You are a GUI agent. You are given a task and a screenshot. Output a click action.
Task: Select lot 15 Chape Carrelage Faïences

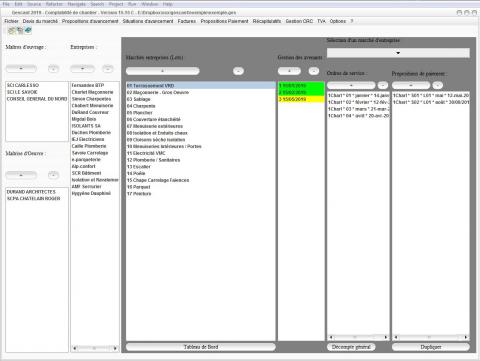tap(201, 180)
